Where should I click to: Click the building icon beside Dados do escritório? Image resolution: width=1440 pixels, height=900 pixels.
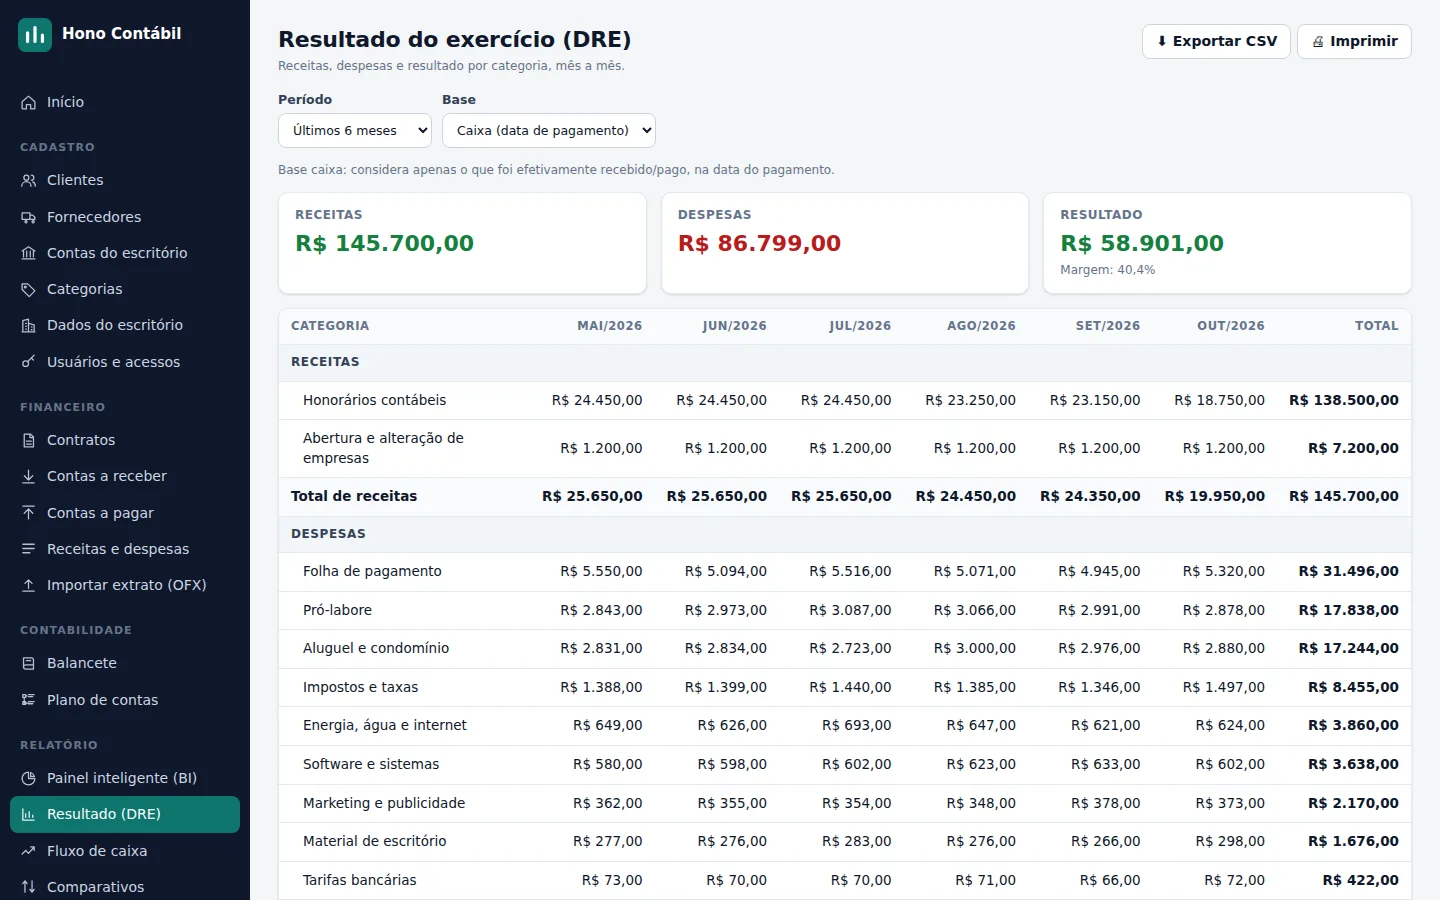click(28, 325)
